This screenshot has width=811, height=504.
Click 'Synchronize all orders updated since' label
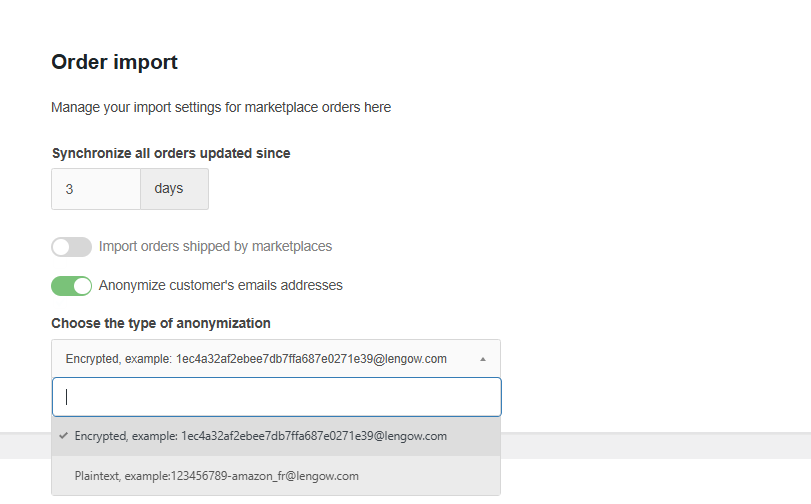click(171, 153)
